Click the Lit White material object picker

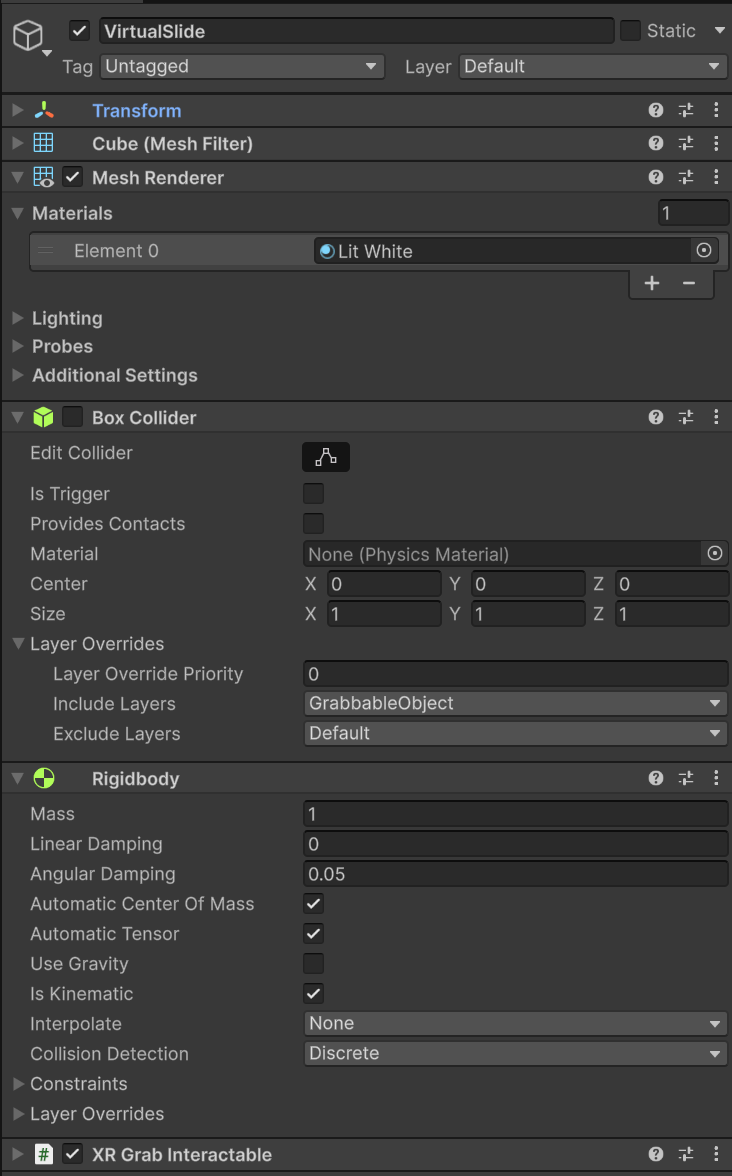pyautogui.click(x=704, y=251)
